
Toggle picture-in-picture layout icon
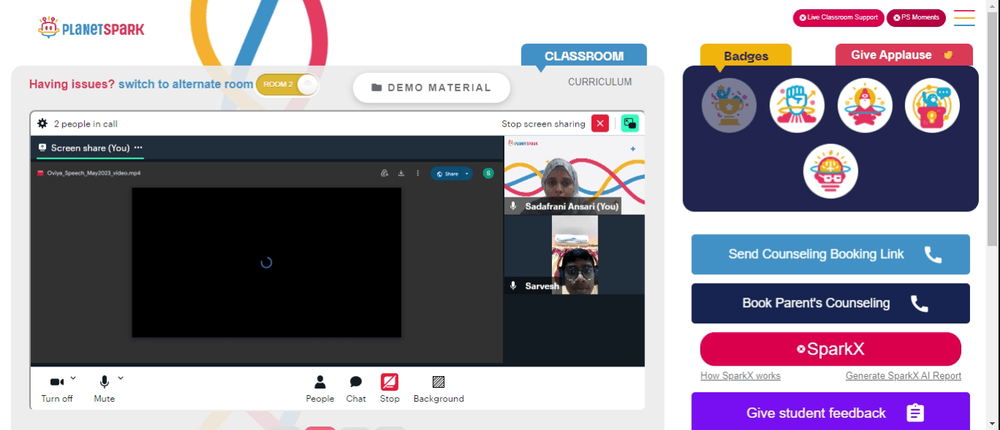[630, 124]
